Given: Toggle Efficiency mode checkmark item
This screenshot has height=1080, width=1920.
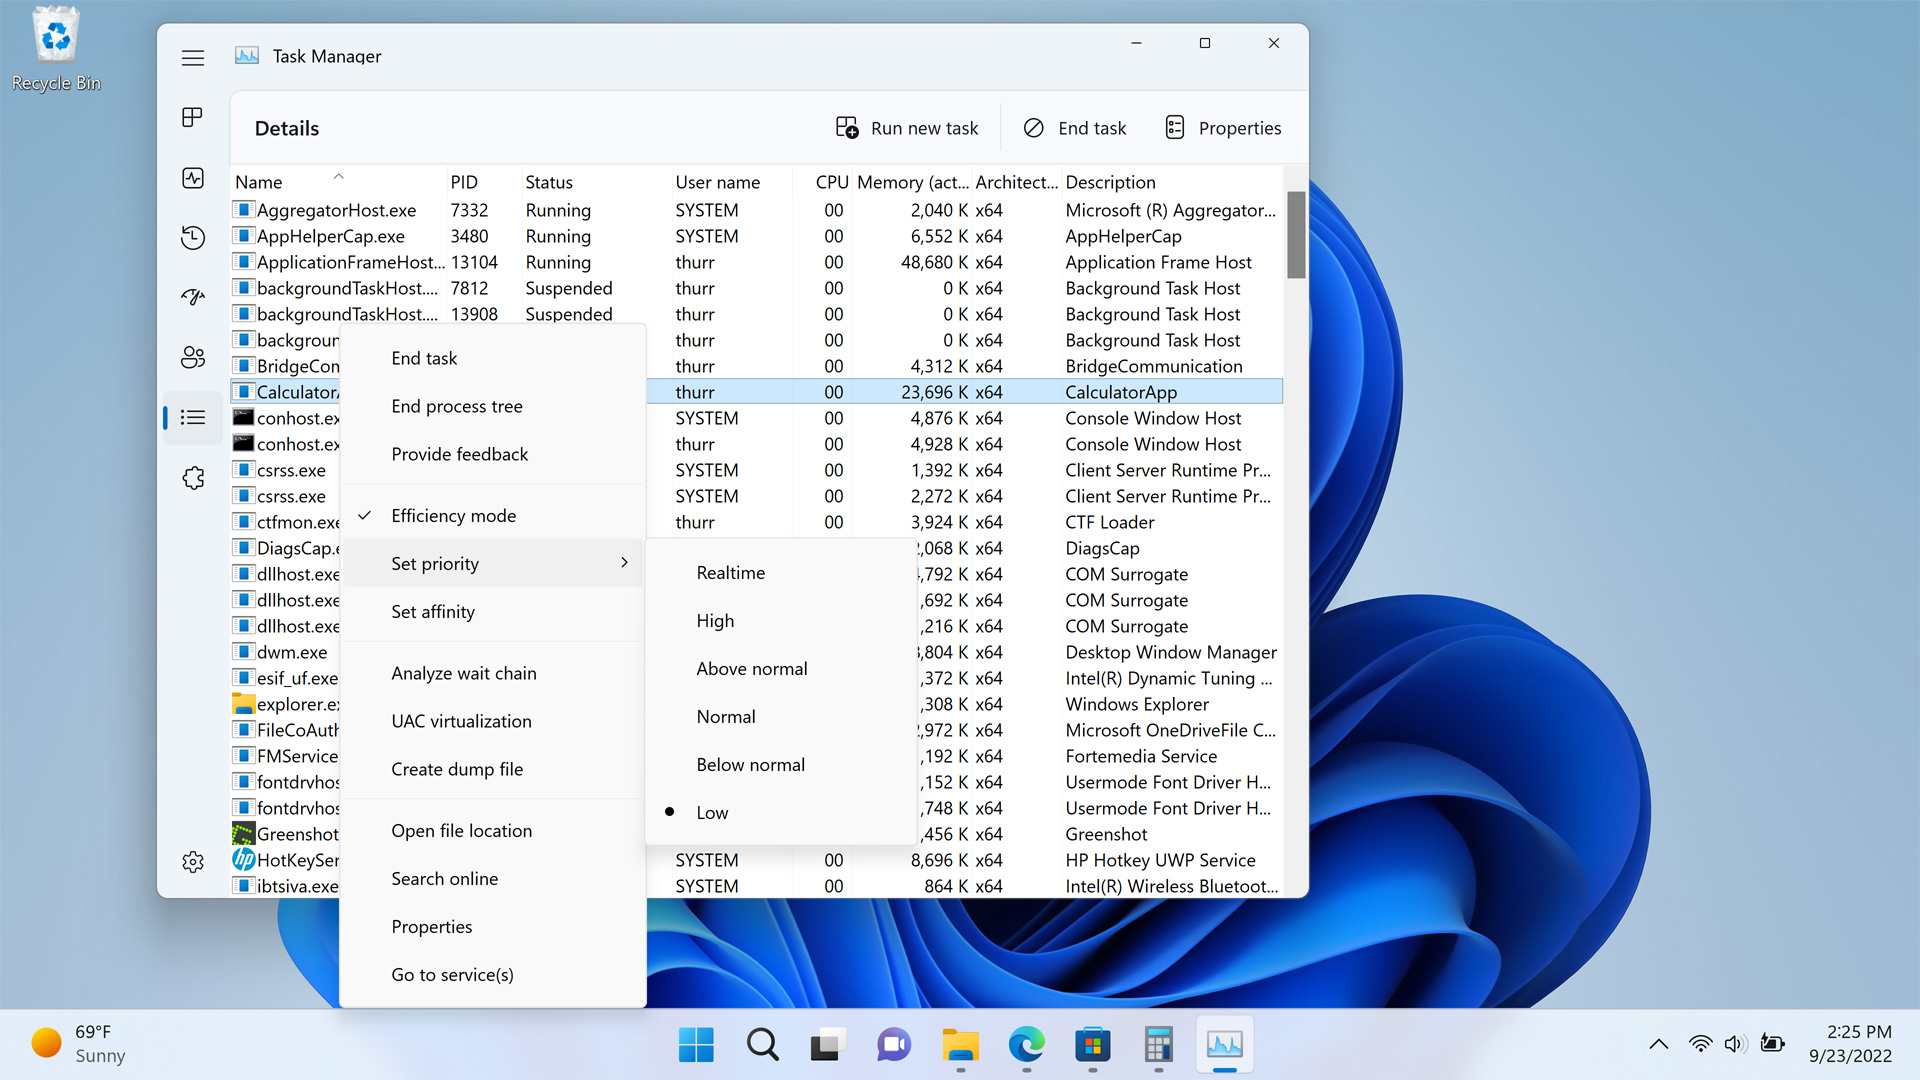Looking at the screenshot, I should pos(453,516).
